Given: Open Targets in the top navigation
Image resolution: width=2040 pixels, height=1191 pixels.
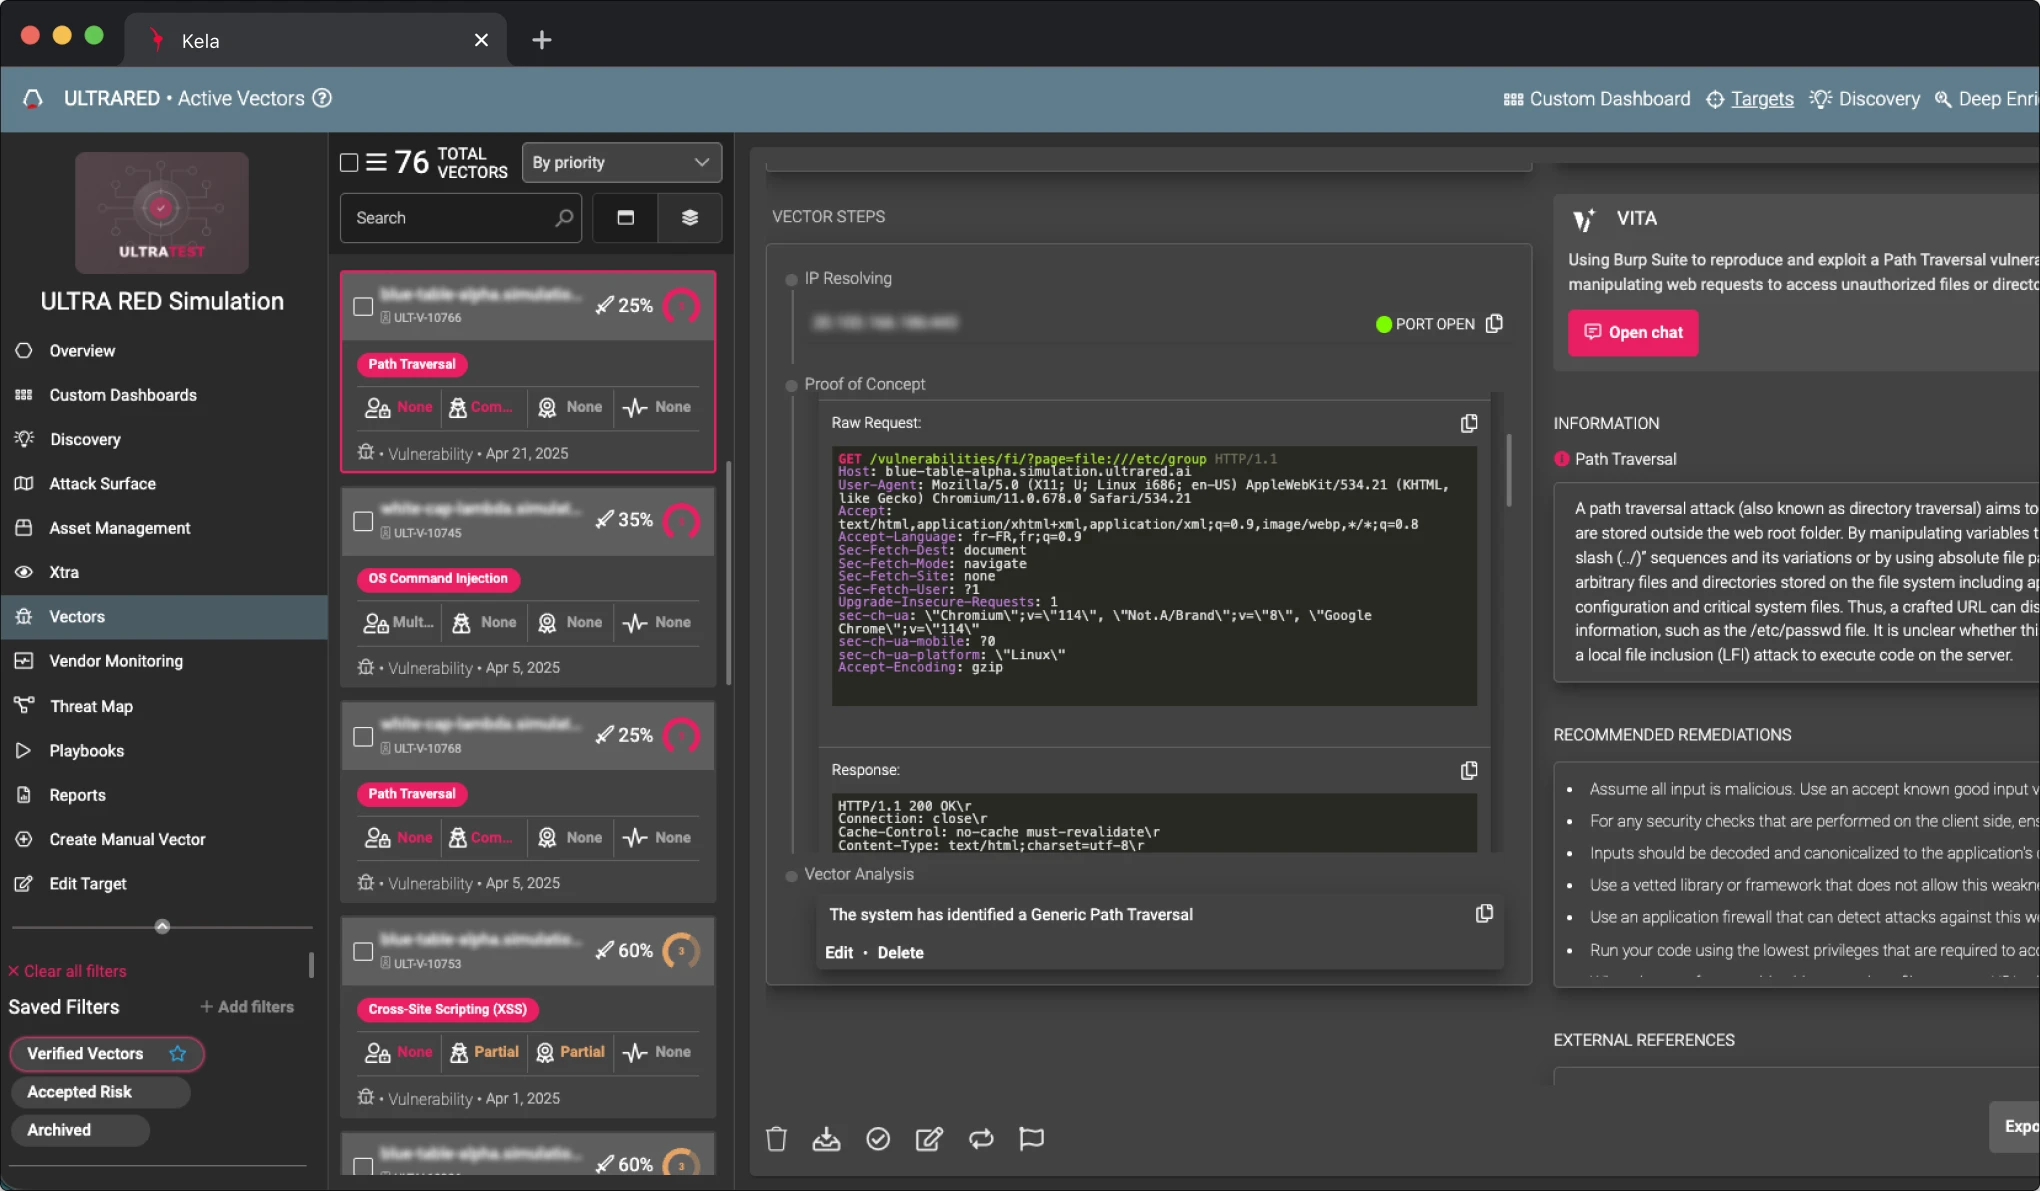Looking at the screenshot, I should click(x=1750, y=99).
